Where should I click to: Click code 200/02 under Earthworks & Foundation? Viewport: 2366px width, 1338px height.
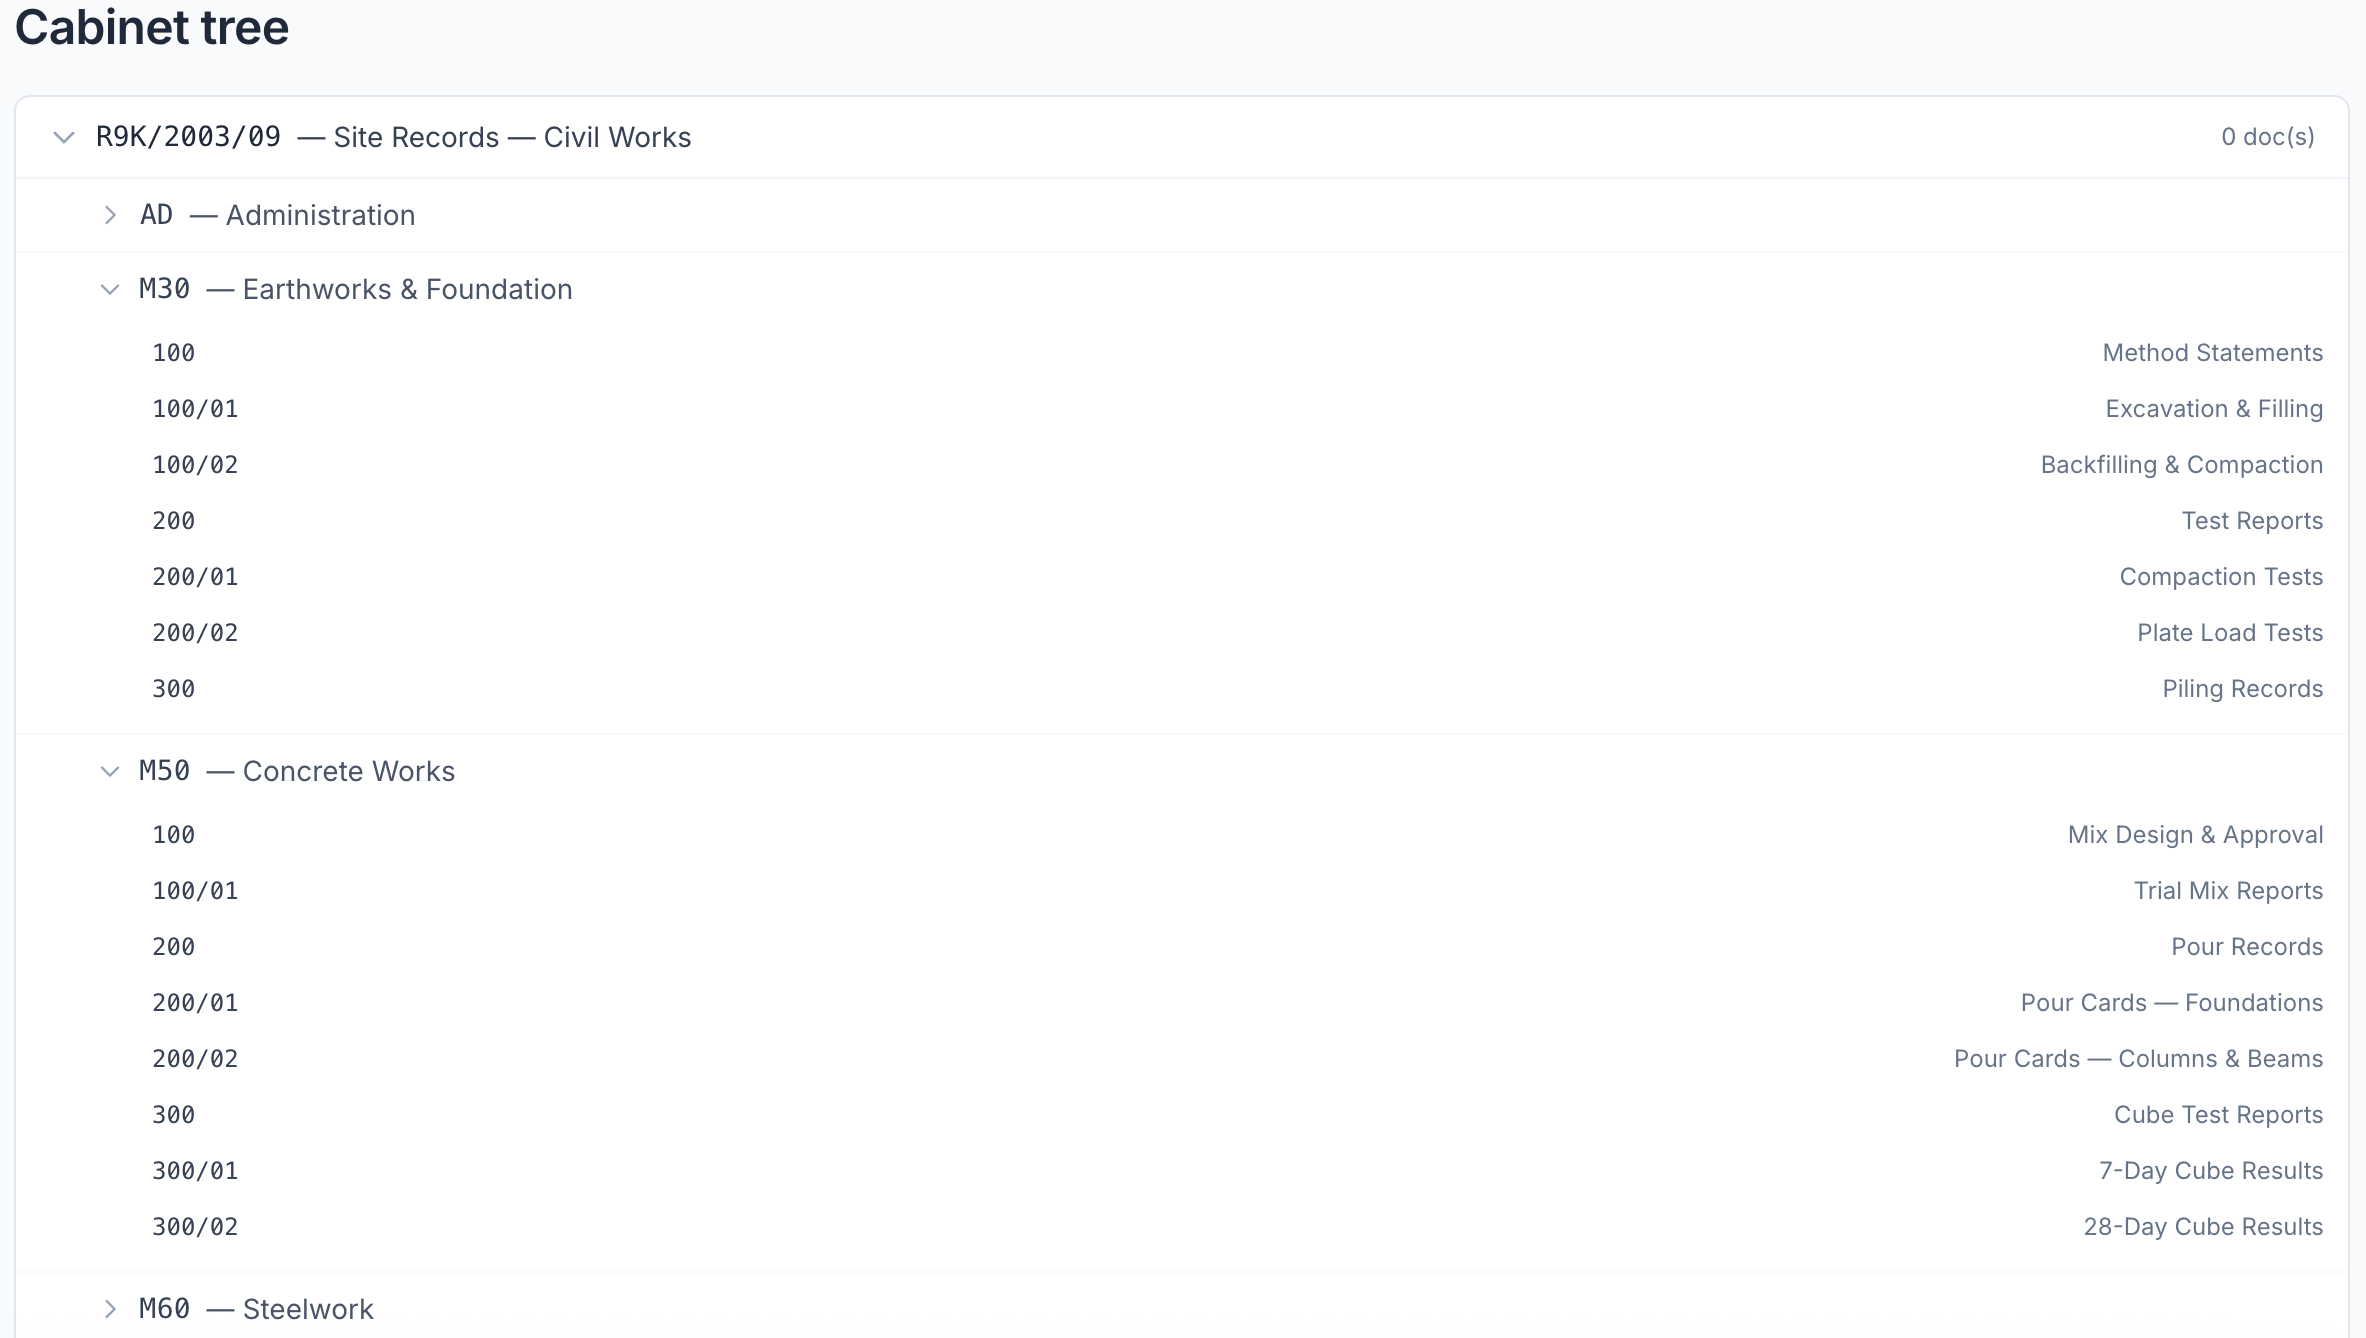[195, 633]
